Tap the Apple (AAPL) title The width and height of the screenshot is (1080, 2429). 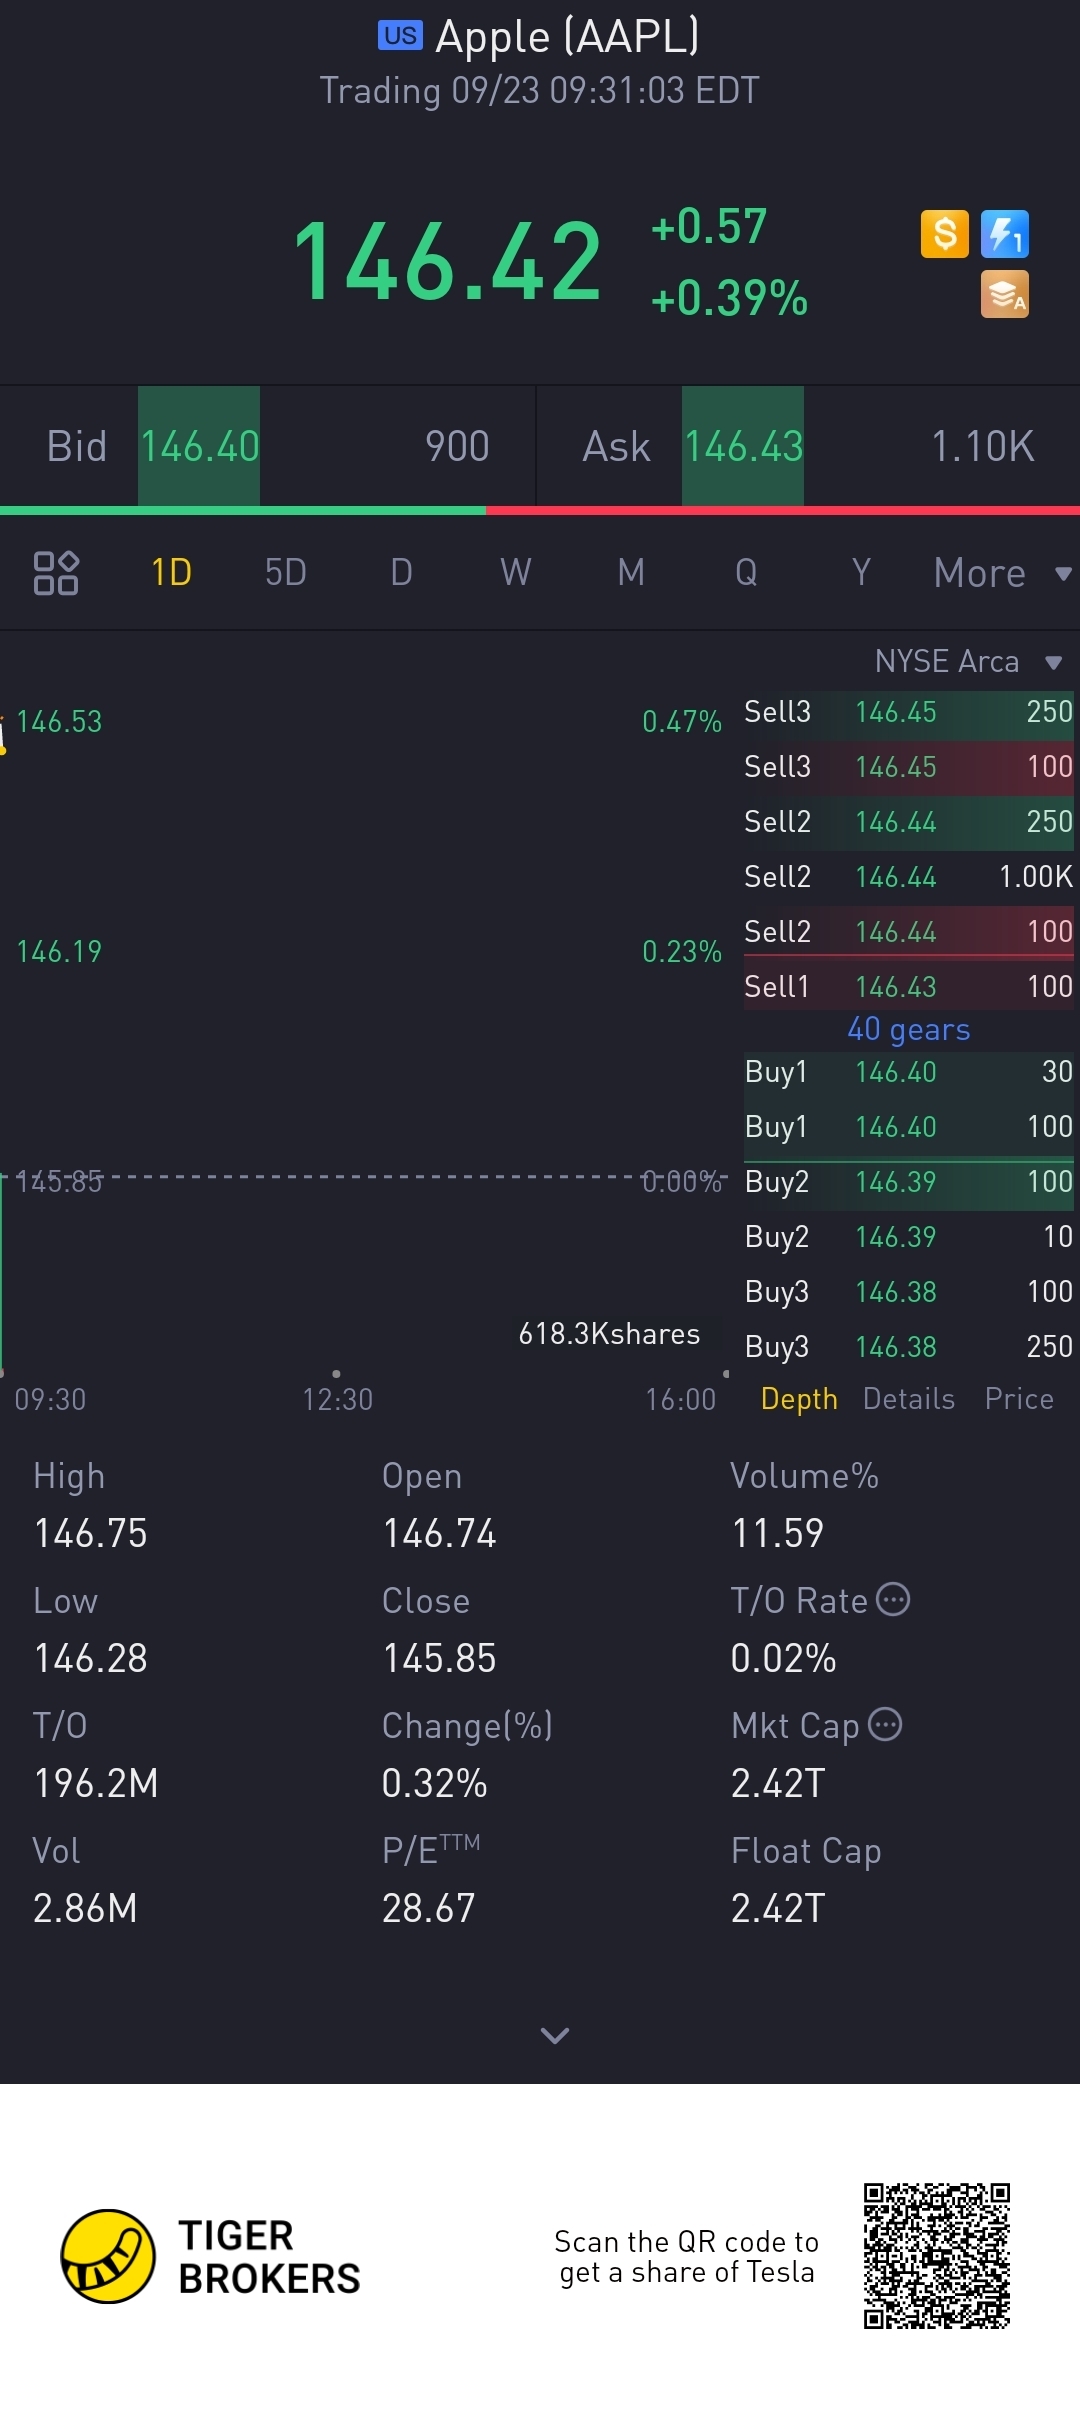click(567, 37)
